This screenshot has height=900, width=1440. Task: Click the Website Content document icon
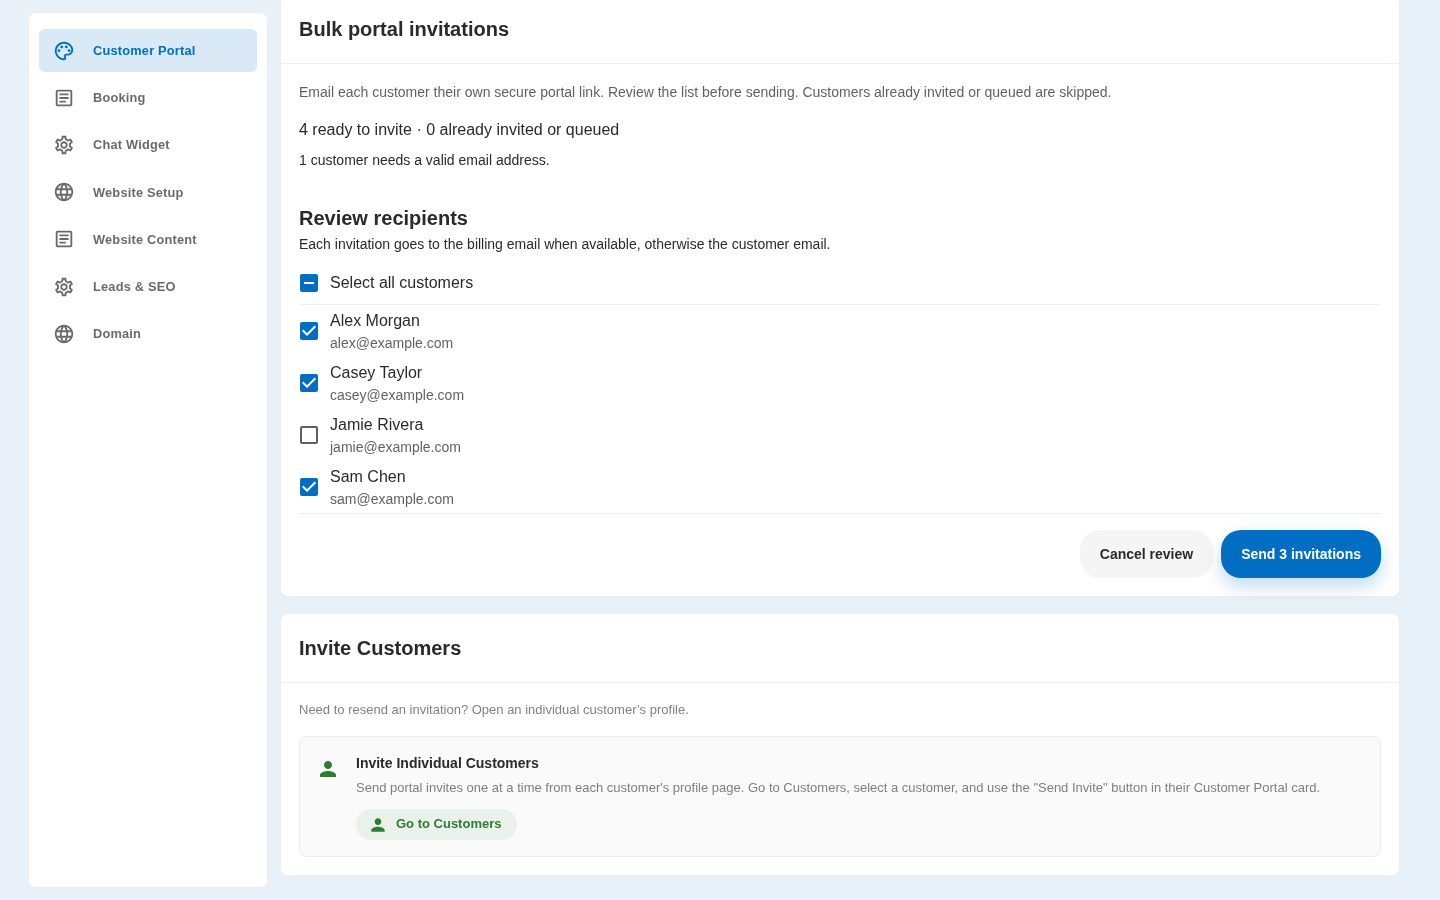[x=64, y=239]
